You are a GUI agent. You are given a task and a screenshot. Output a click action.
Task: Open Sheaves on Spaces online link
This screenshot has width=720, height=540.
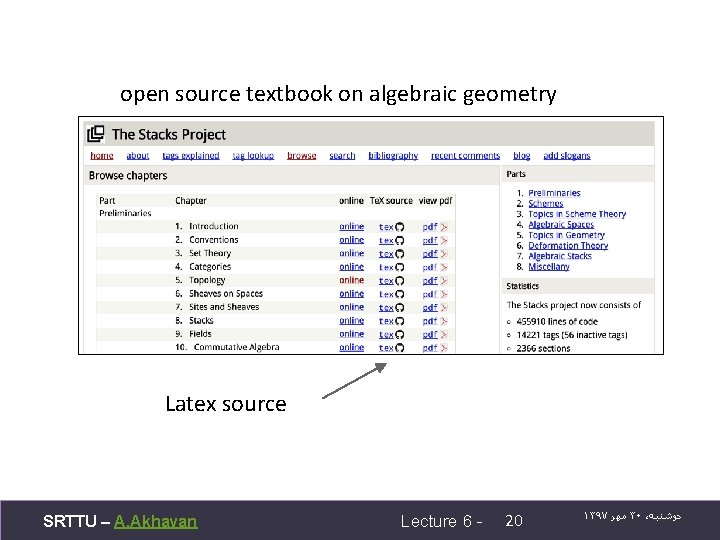tap(352, 293)
